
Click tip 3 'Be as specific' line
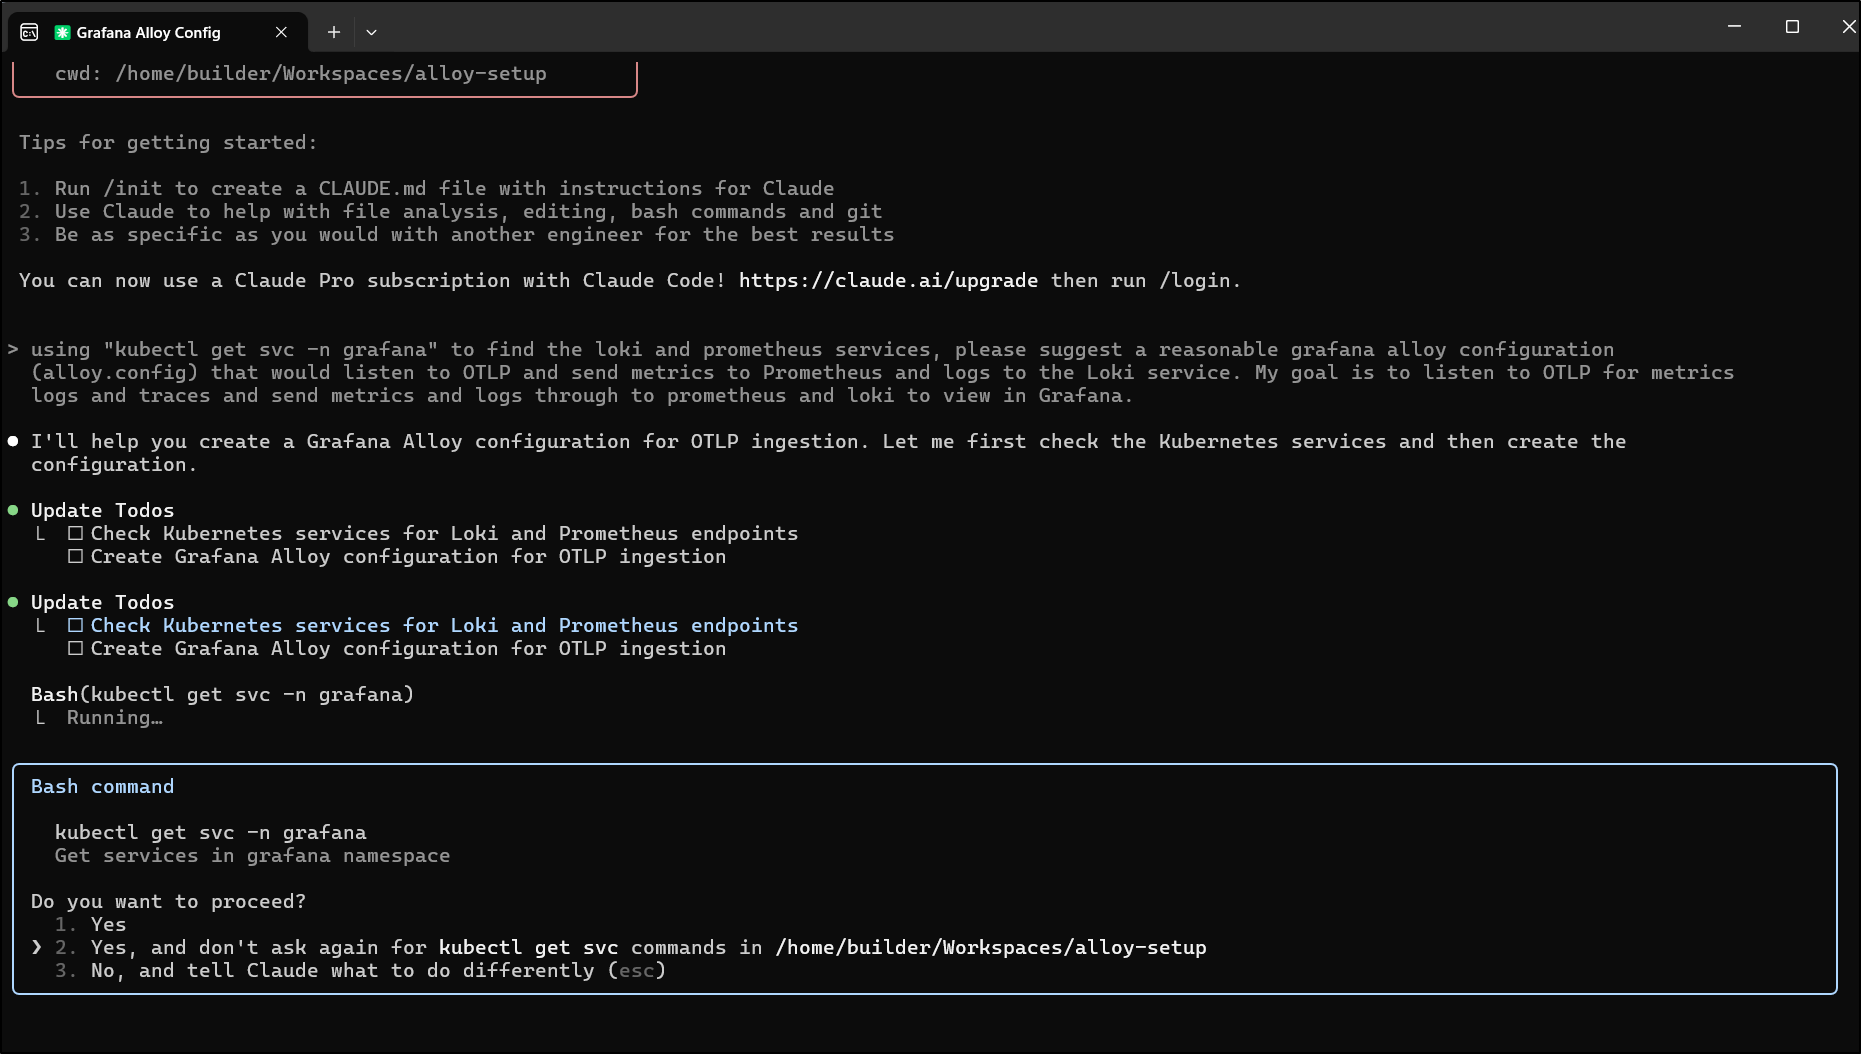pyautogui.click(x=456, y=235)
